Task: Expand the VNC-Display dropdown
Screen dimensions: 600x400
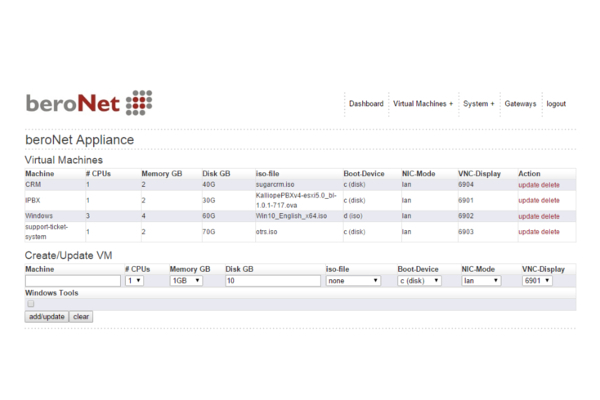Action: coord(543,281)
